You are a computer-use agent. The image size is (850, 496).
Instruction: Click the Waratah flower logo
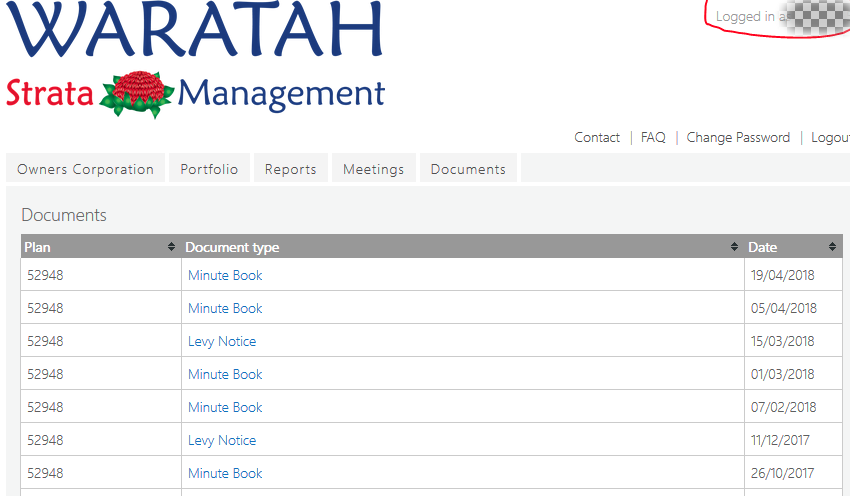[x=137, y=94]
